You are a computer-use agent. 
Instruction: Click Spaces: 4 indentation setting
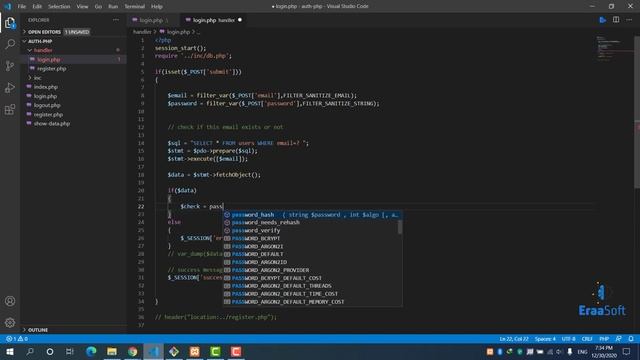[x=545, y=339]
